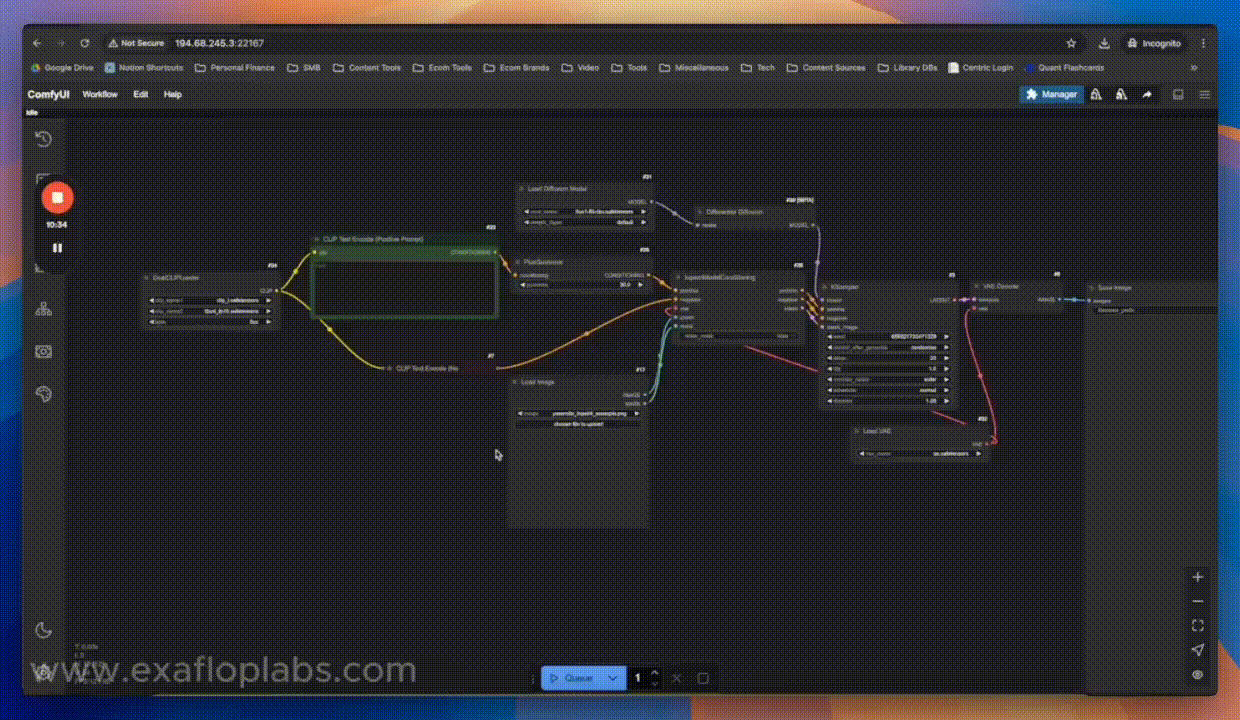
Task: Toggle link visibility eye icon
Action: [1197, 675]
